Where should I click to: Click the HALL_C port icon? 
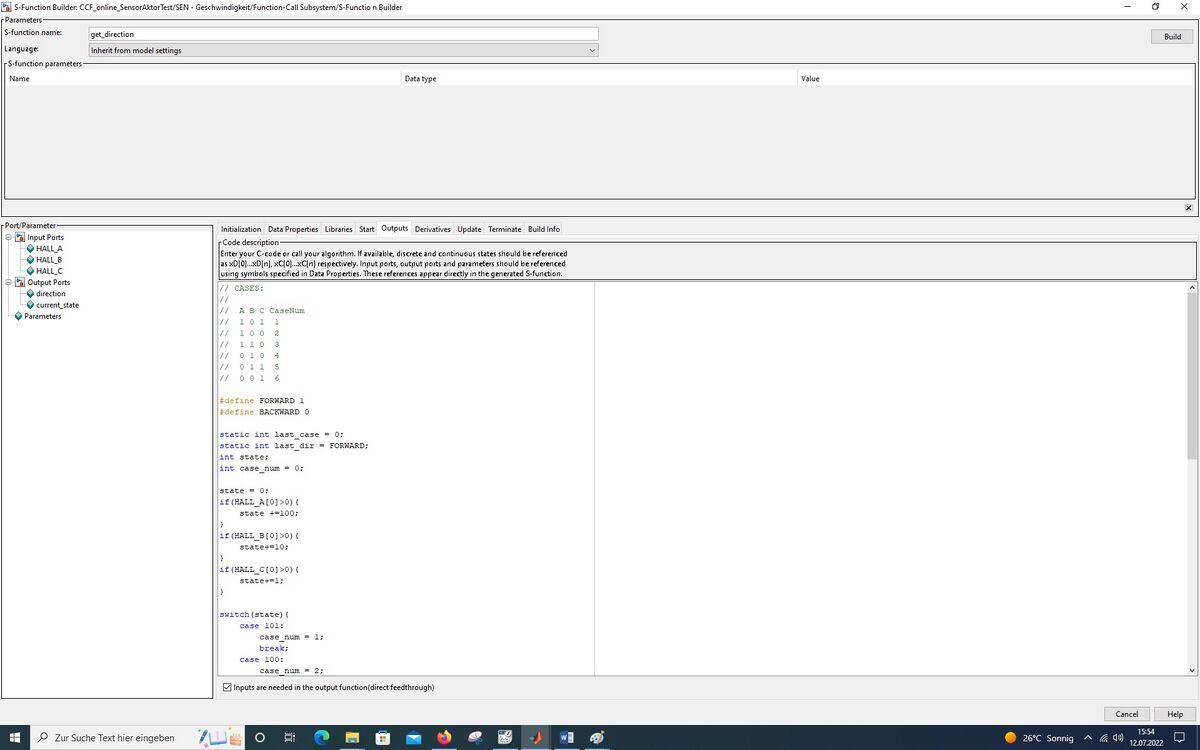(30, 271)
